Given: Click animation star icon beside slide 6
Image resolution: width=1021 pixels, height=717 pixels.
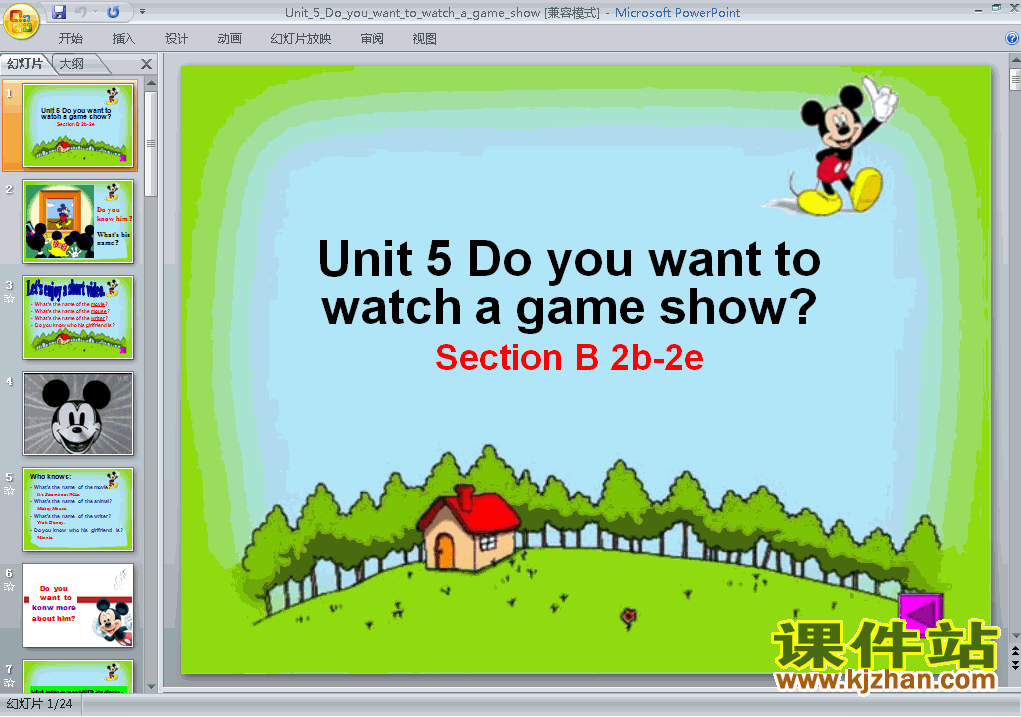Looking at the screenshot, I should pyautogui.click(x=9, y=587).
